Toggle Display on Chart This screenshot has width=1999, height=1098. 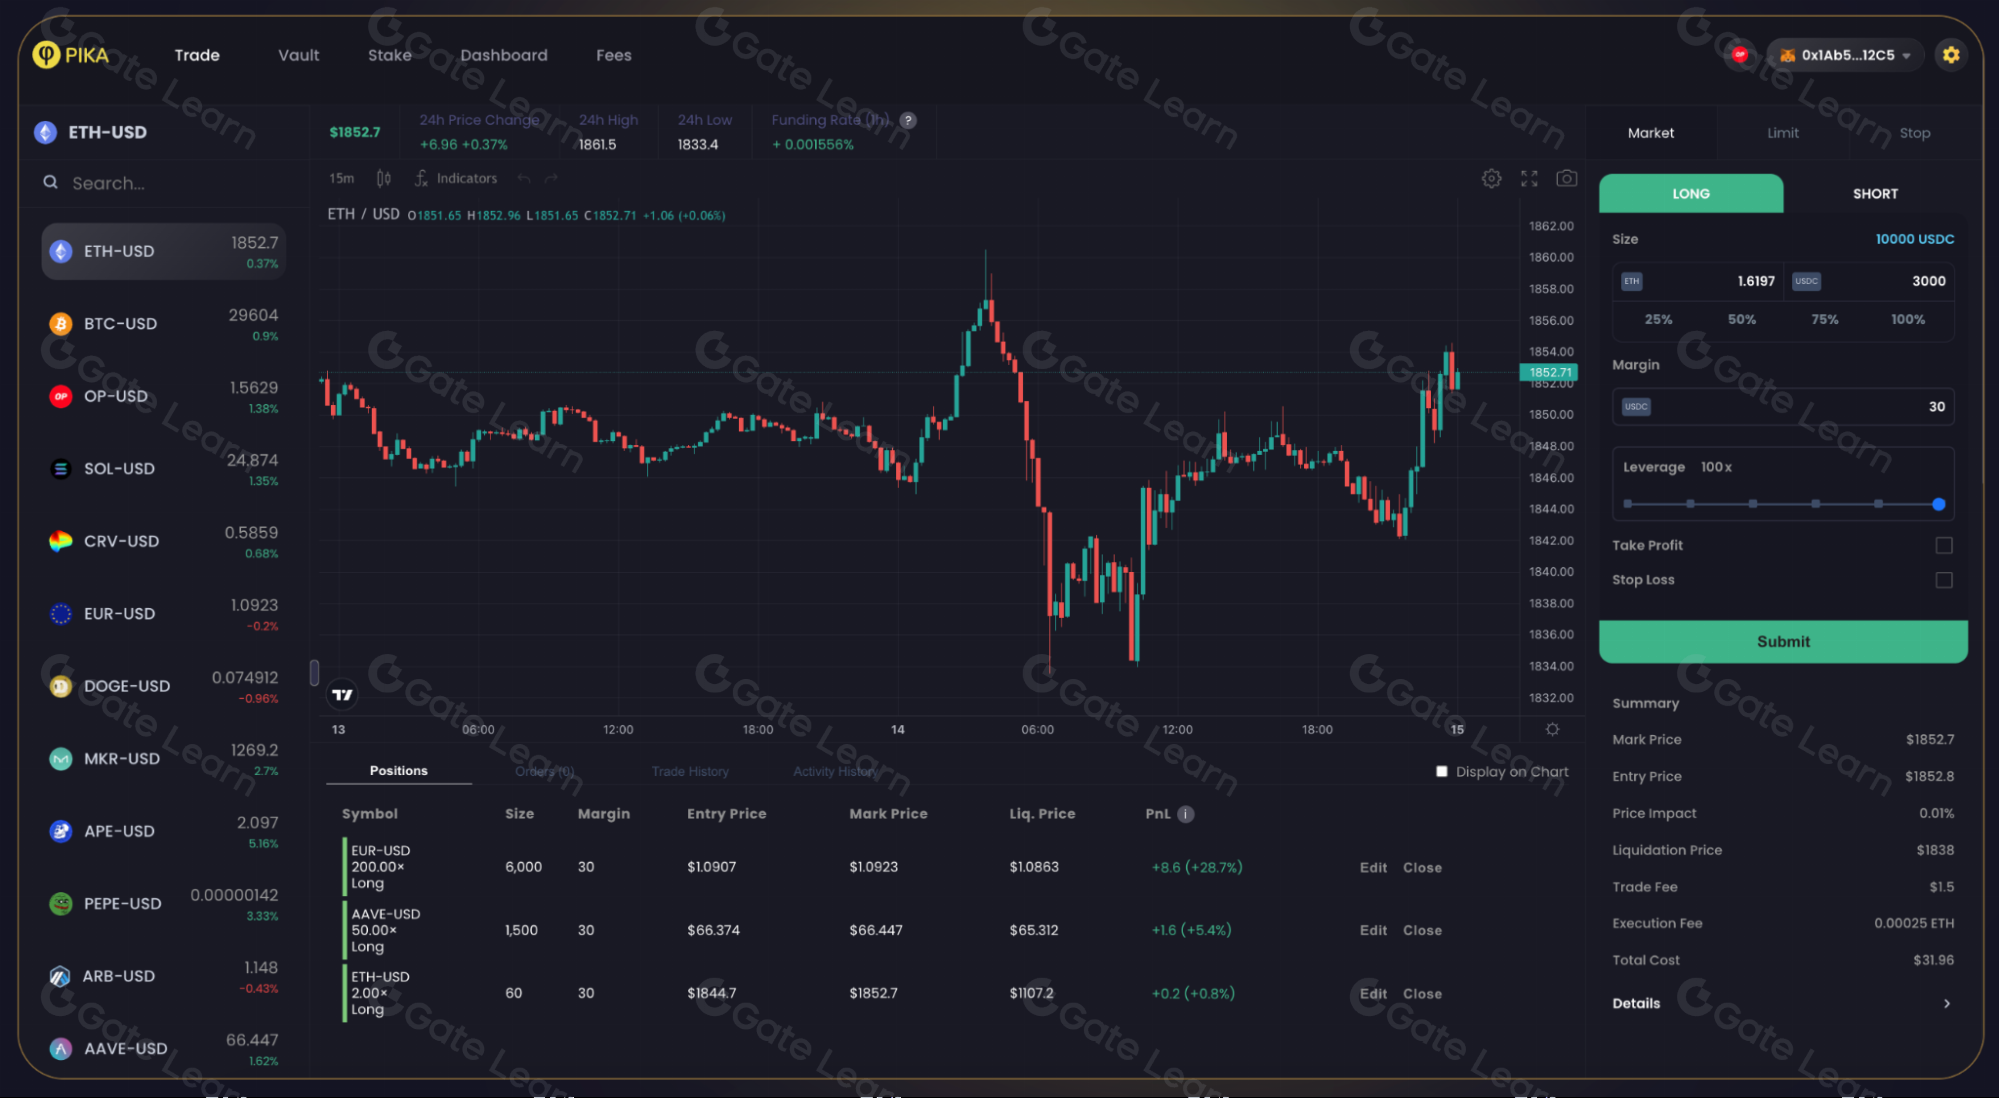[1441, 771]
